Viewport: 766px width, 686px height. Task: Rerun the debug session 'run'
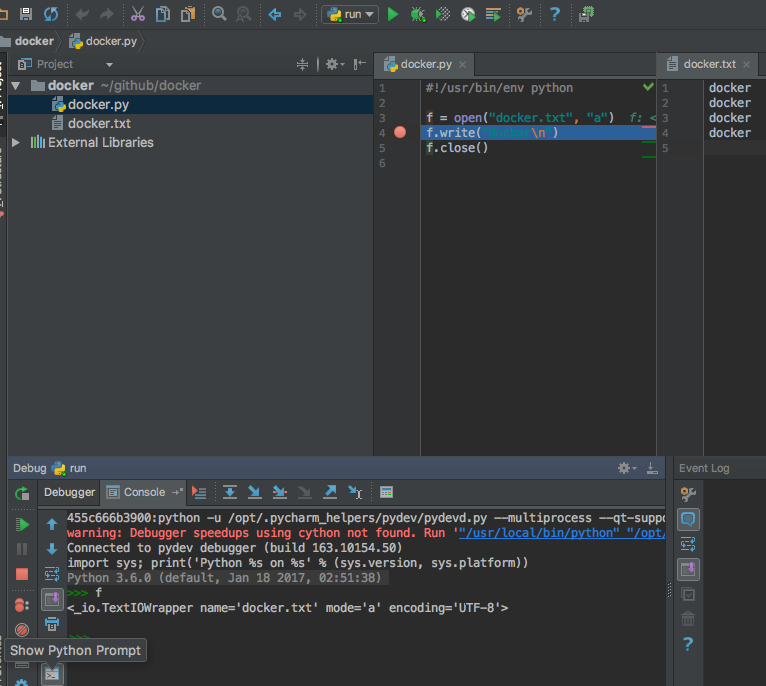pyautogui.click(x=22, y=493)
